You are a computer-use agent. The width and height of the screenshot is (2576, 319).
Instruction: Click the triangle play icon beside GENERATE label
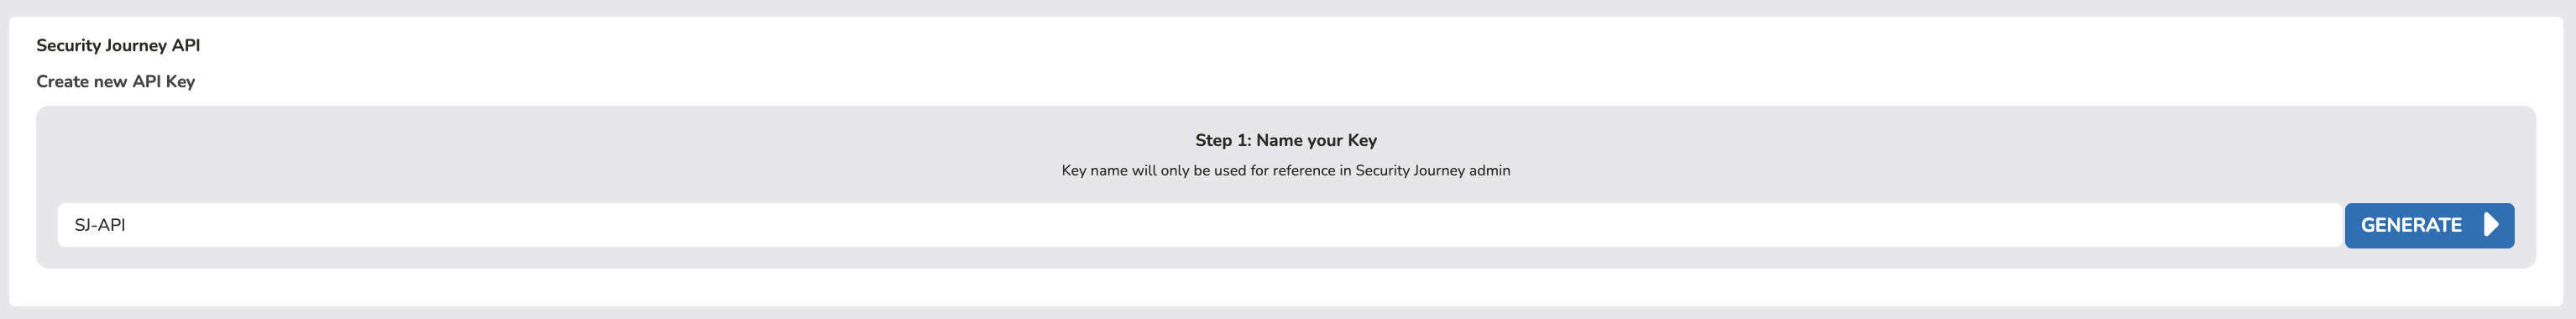(x=2491, y=225)
